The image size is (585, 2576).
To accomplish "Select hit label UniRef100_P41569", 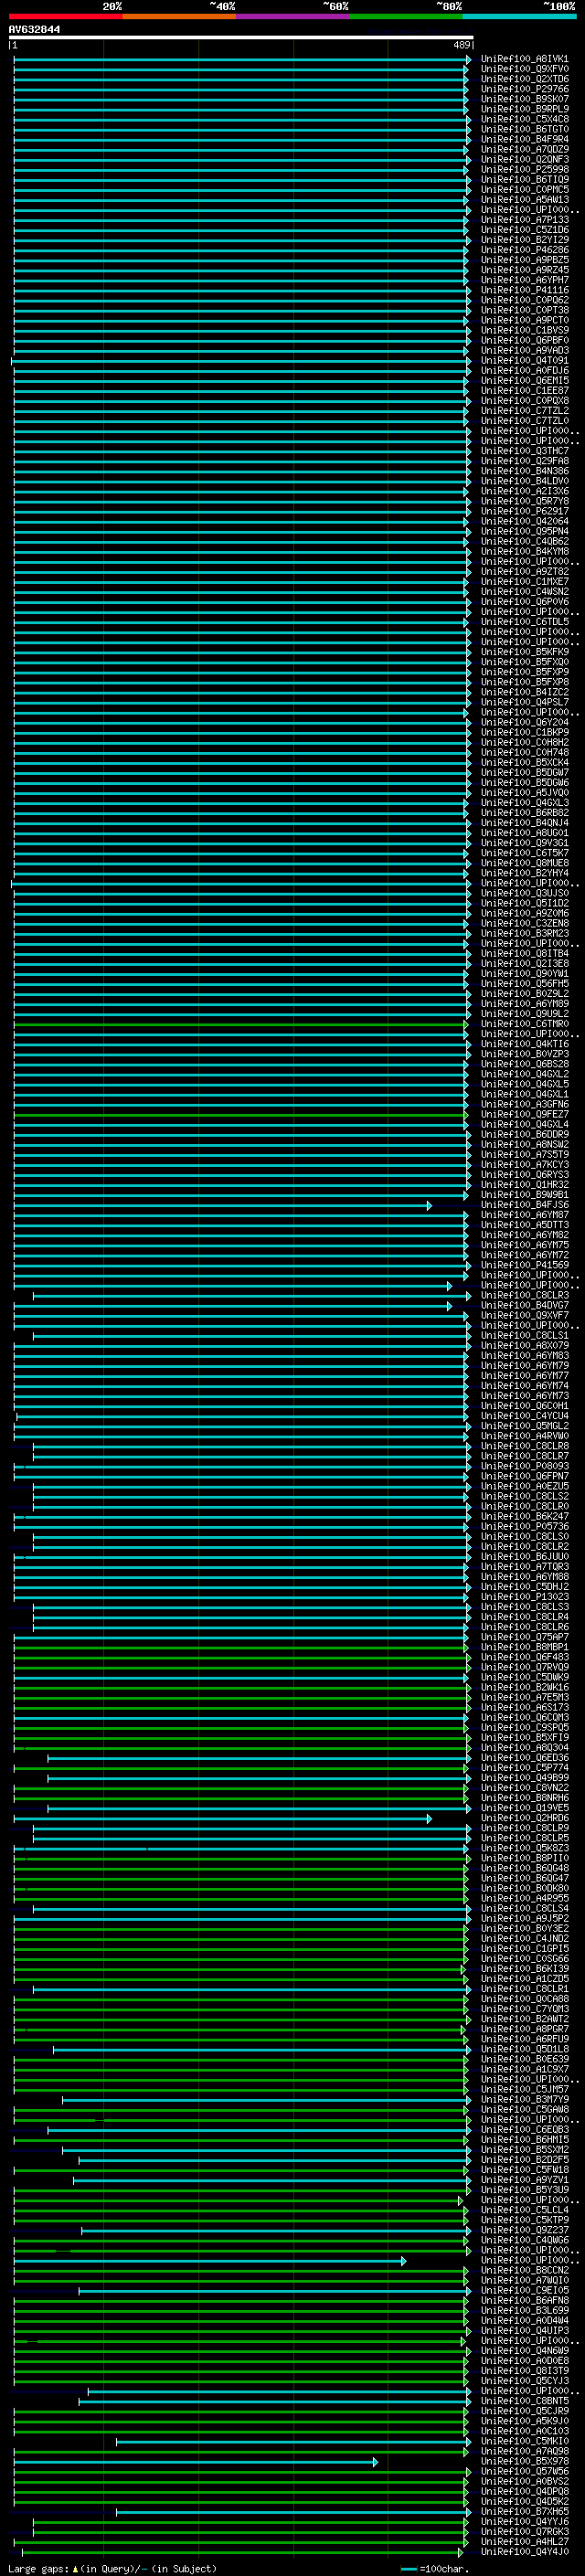I will point(524,1265).
